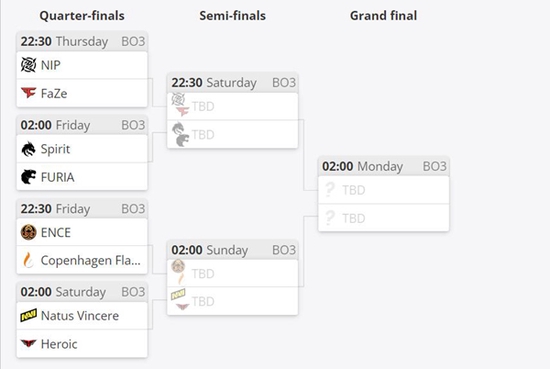Select the NIP/FaZe TBD semi-final slot

tap(233, 106)
